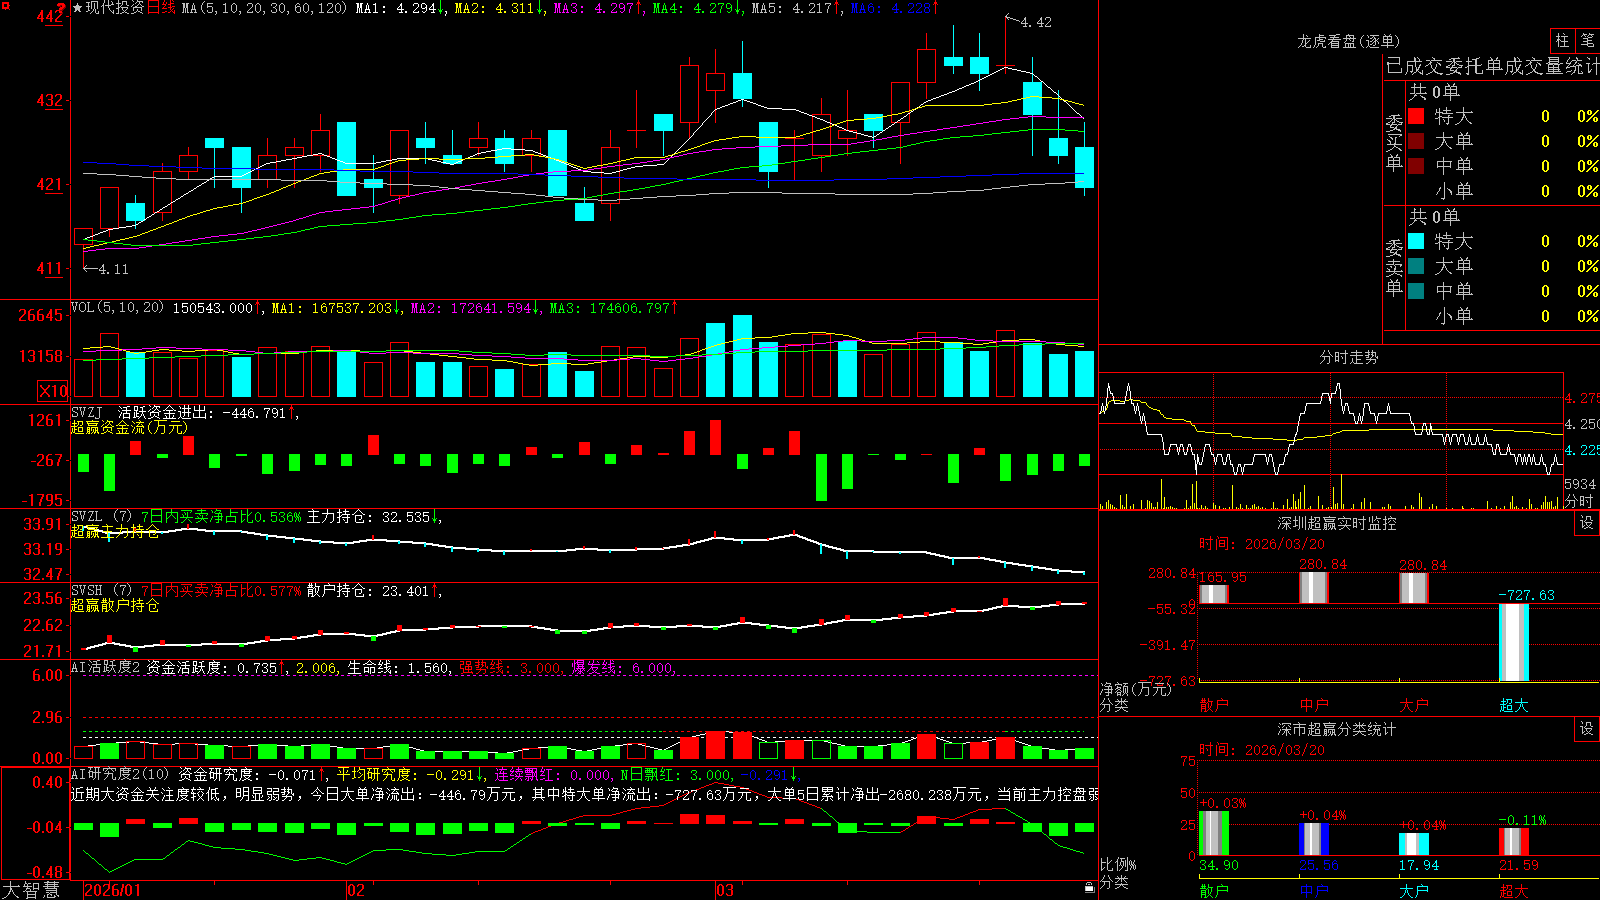Viewport: 1600px width, 900px height.
Task: Click the 4.11 low price annotation
Action: [113, 269]
